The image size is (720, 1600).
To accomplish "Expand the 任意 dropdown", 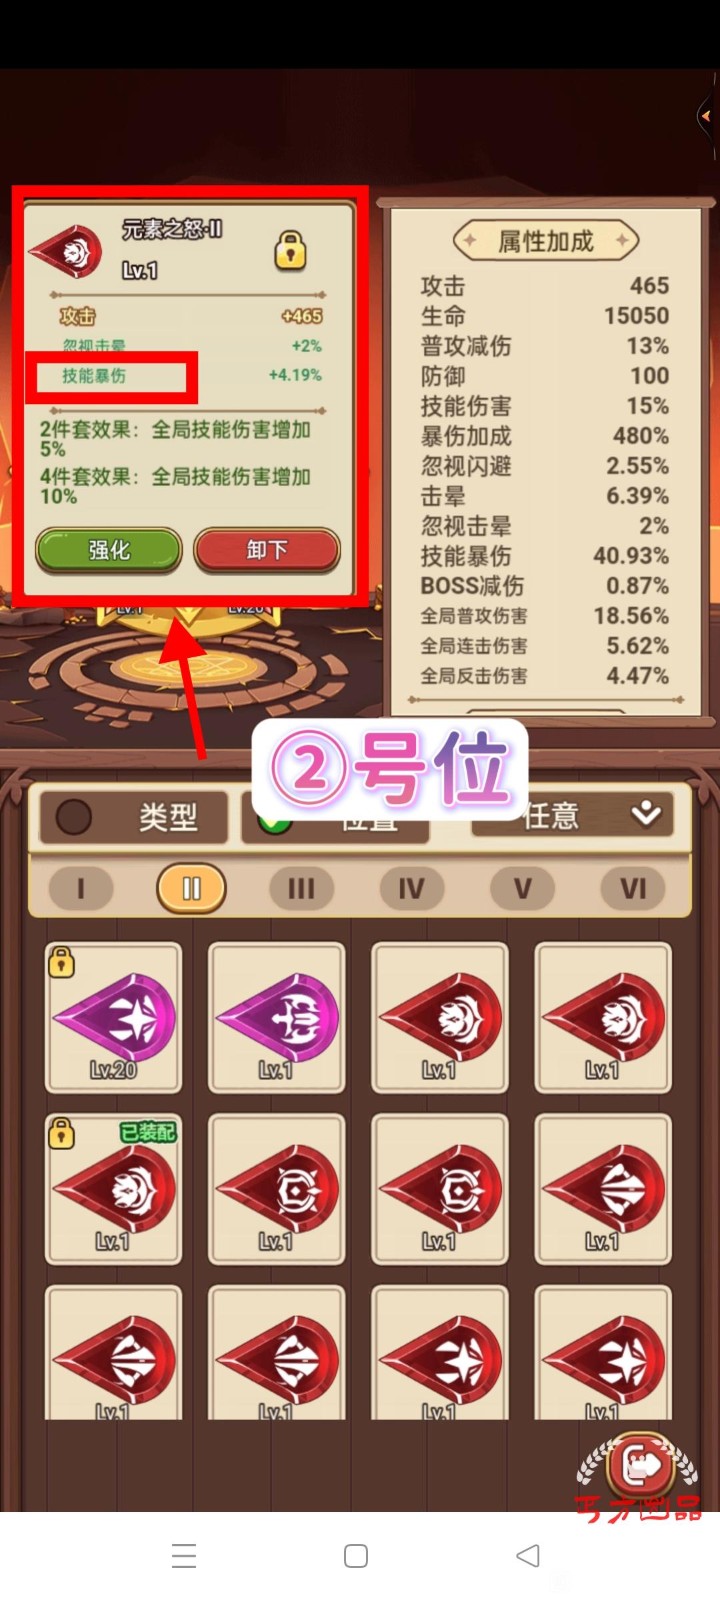I will click(581, 815).
